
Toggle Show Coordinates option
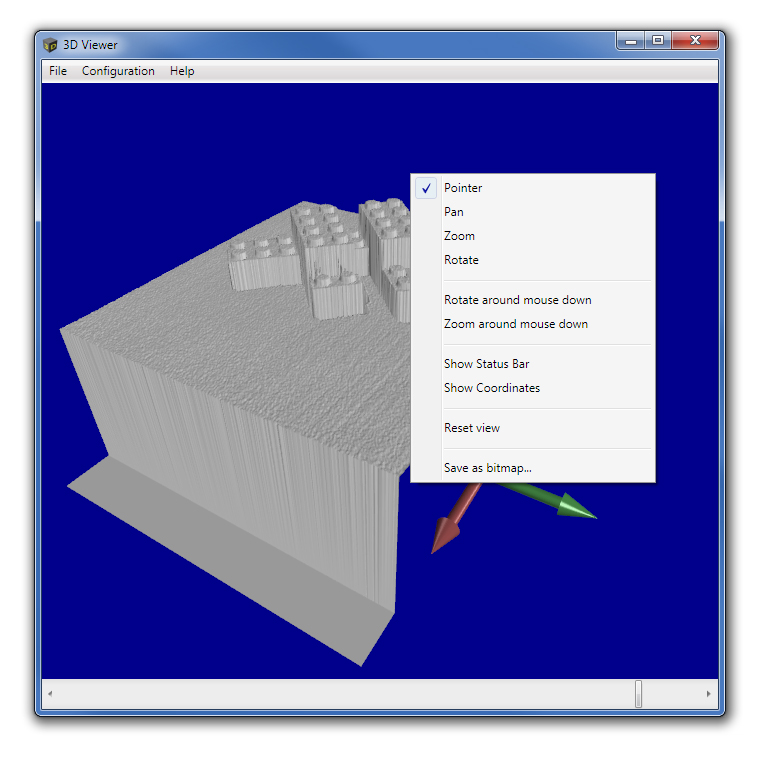point(491,388)
